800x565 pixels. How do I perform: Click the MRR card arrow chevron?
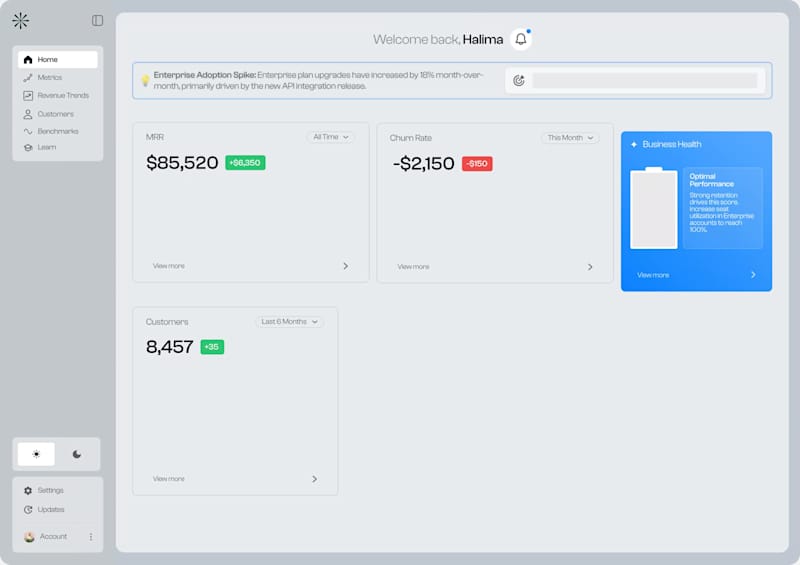click(x=345, y=266)
